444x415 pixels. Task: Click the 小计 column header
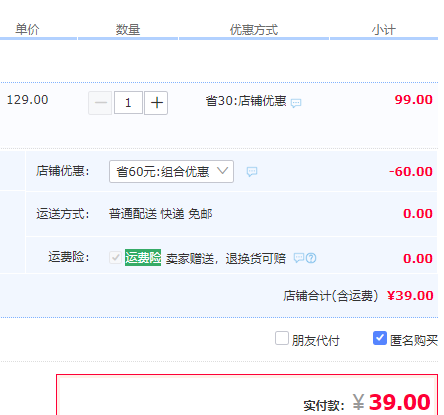tap(384, 30)
